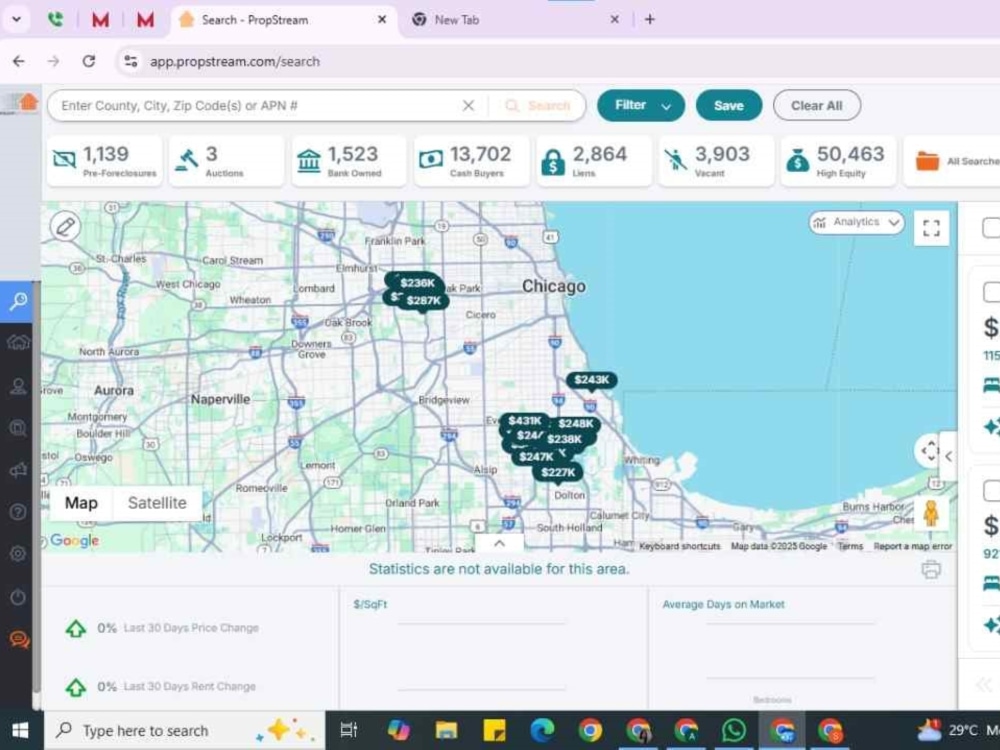Switch map to Map view
This screenshot has height=750, width=1000.
tap(81, 503)
